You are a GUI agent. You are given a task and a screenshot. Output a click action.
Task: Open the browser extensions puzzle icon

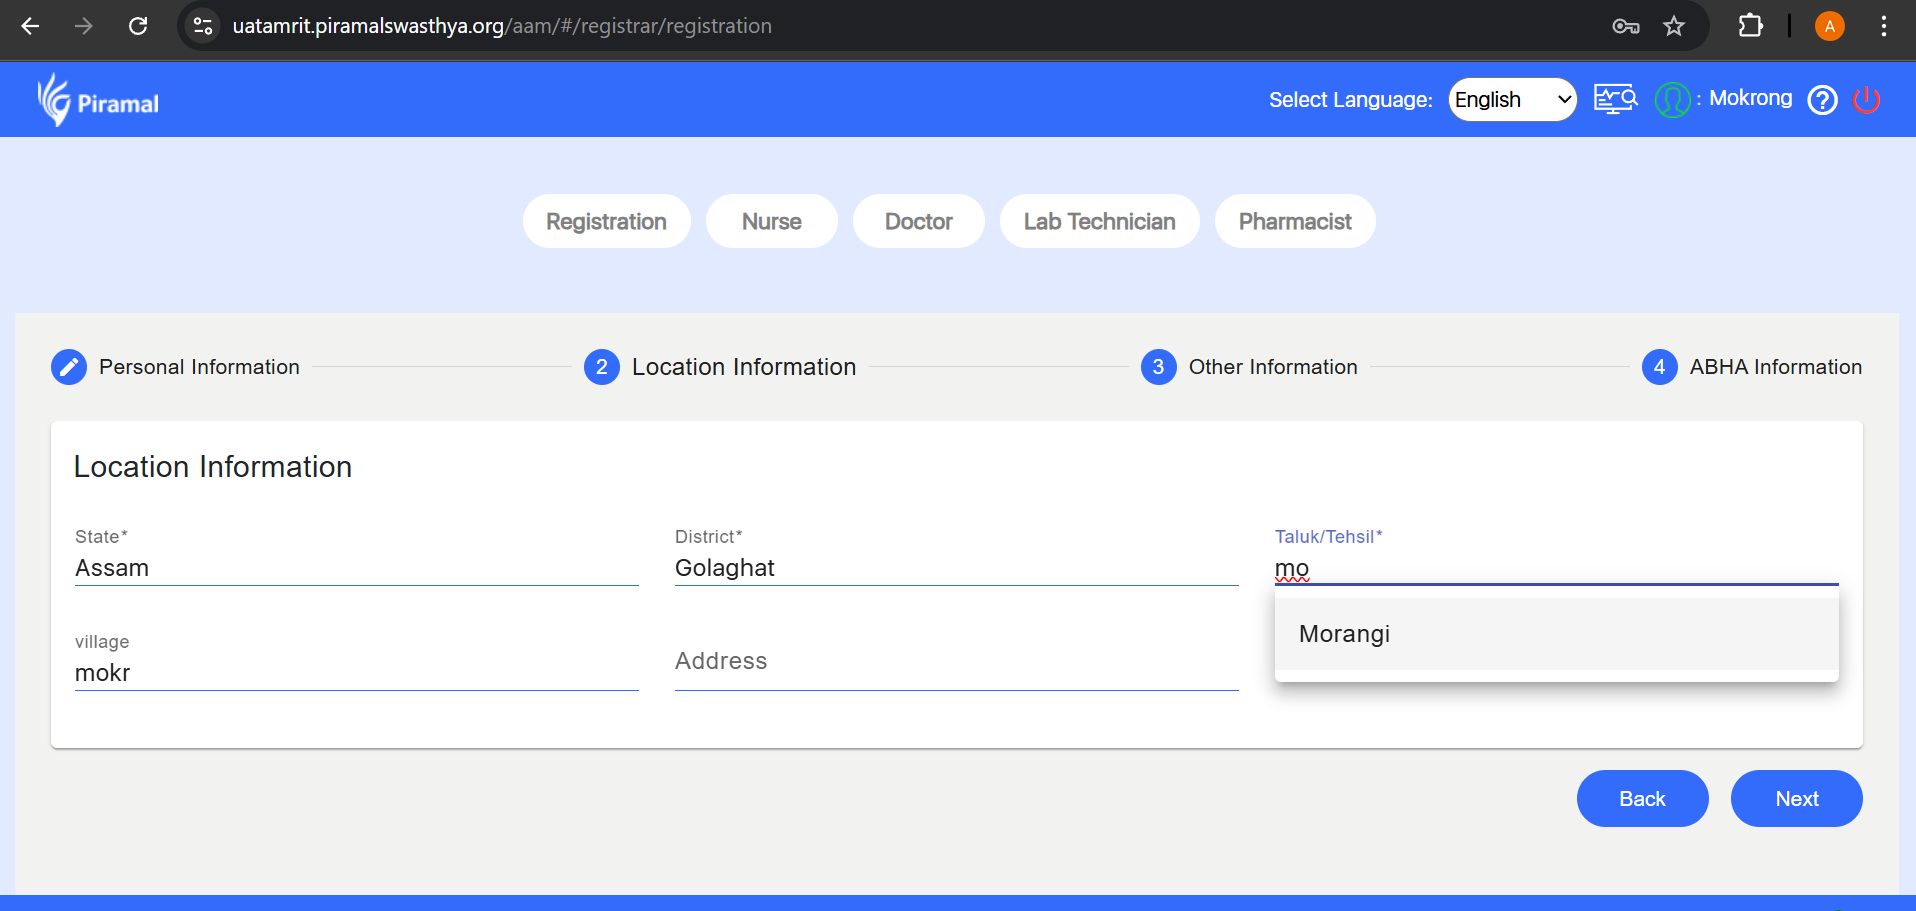1750,26
